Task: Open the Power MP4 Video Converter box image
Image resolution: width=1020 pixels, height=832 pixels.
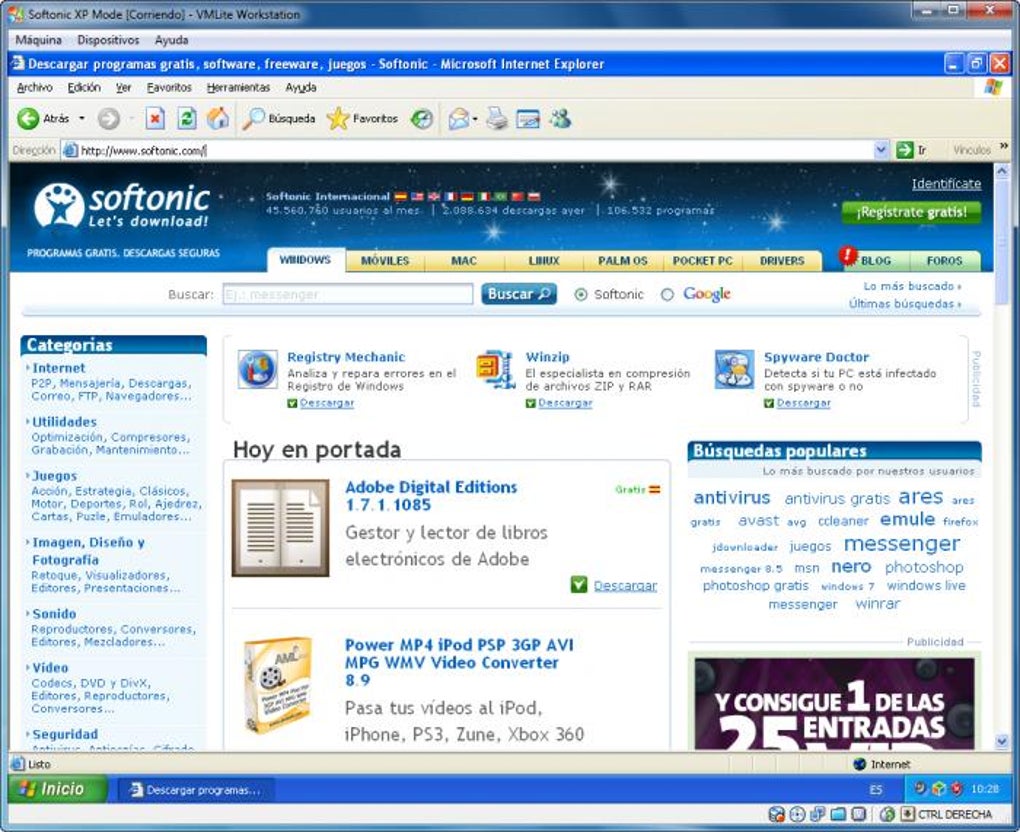Action: [277, 684]
